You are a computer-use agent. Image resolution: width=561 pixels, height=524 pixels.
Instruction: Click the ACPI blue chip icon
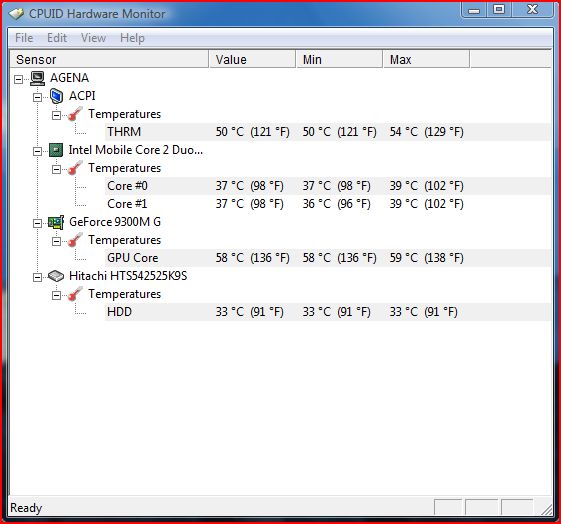pyautogui.click(x=57, y=96)
